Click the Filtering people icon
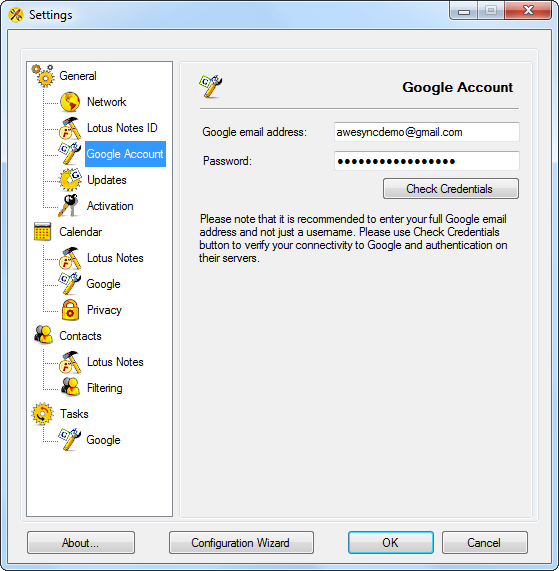The image size is (559, 571). click(x=70, y=387)
